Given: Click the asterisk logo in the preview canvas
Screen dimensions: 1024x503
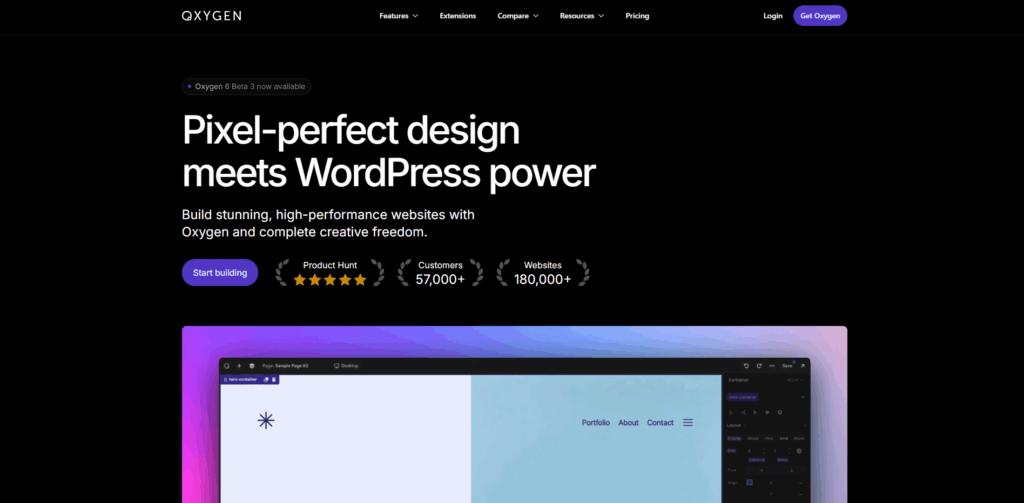Looking at the screenshot, I should (266, 421).
